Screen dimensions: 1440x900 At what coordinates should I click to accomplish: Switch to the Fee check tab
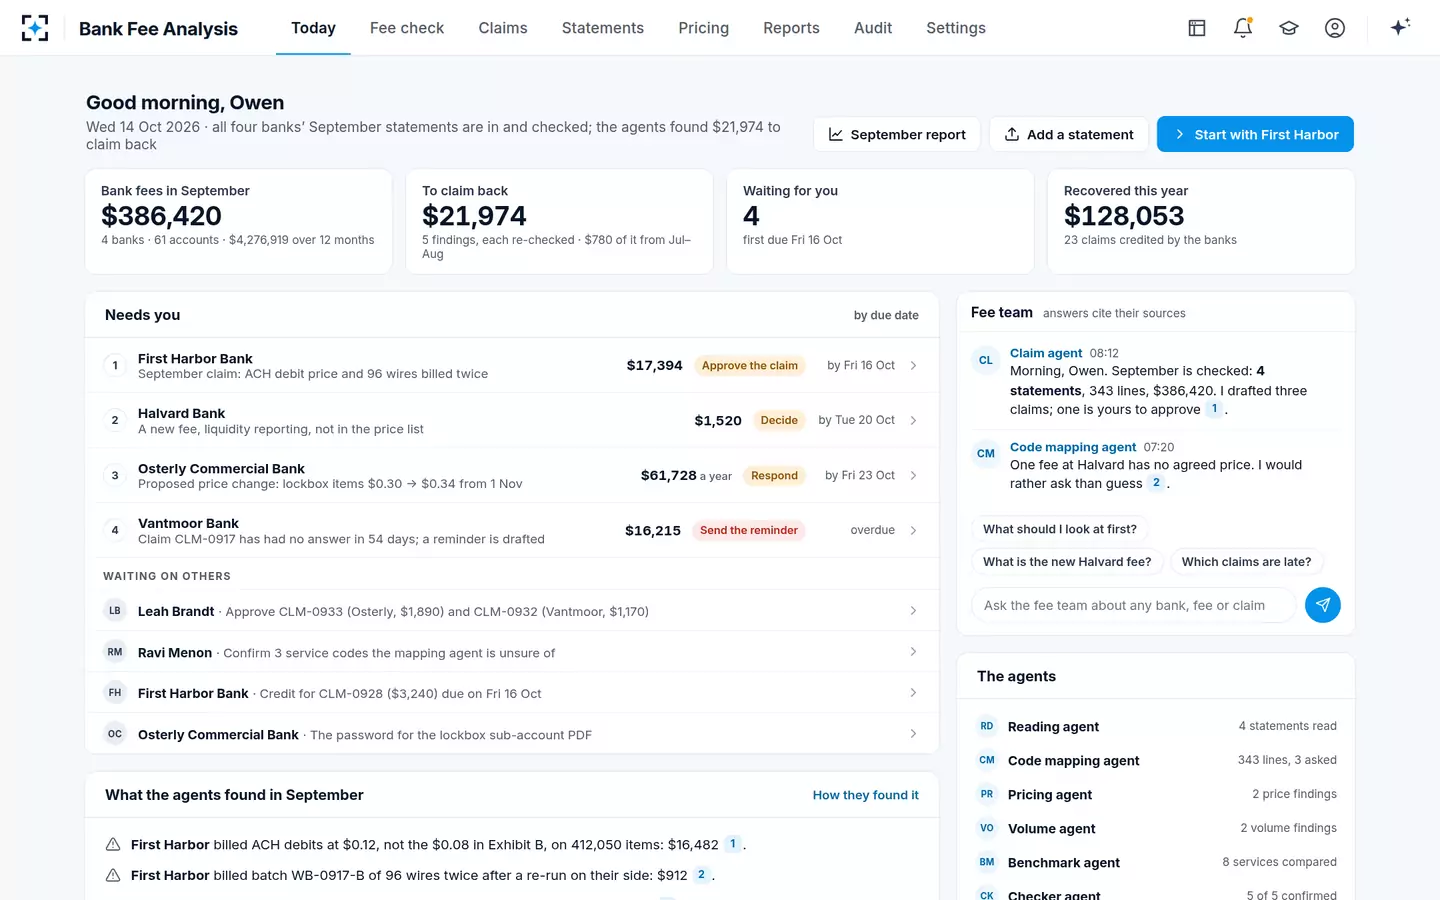(x=407, y=28)
